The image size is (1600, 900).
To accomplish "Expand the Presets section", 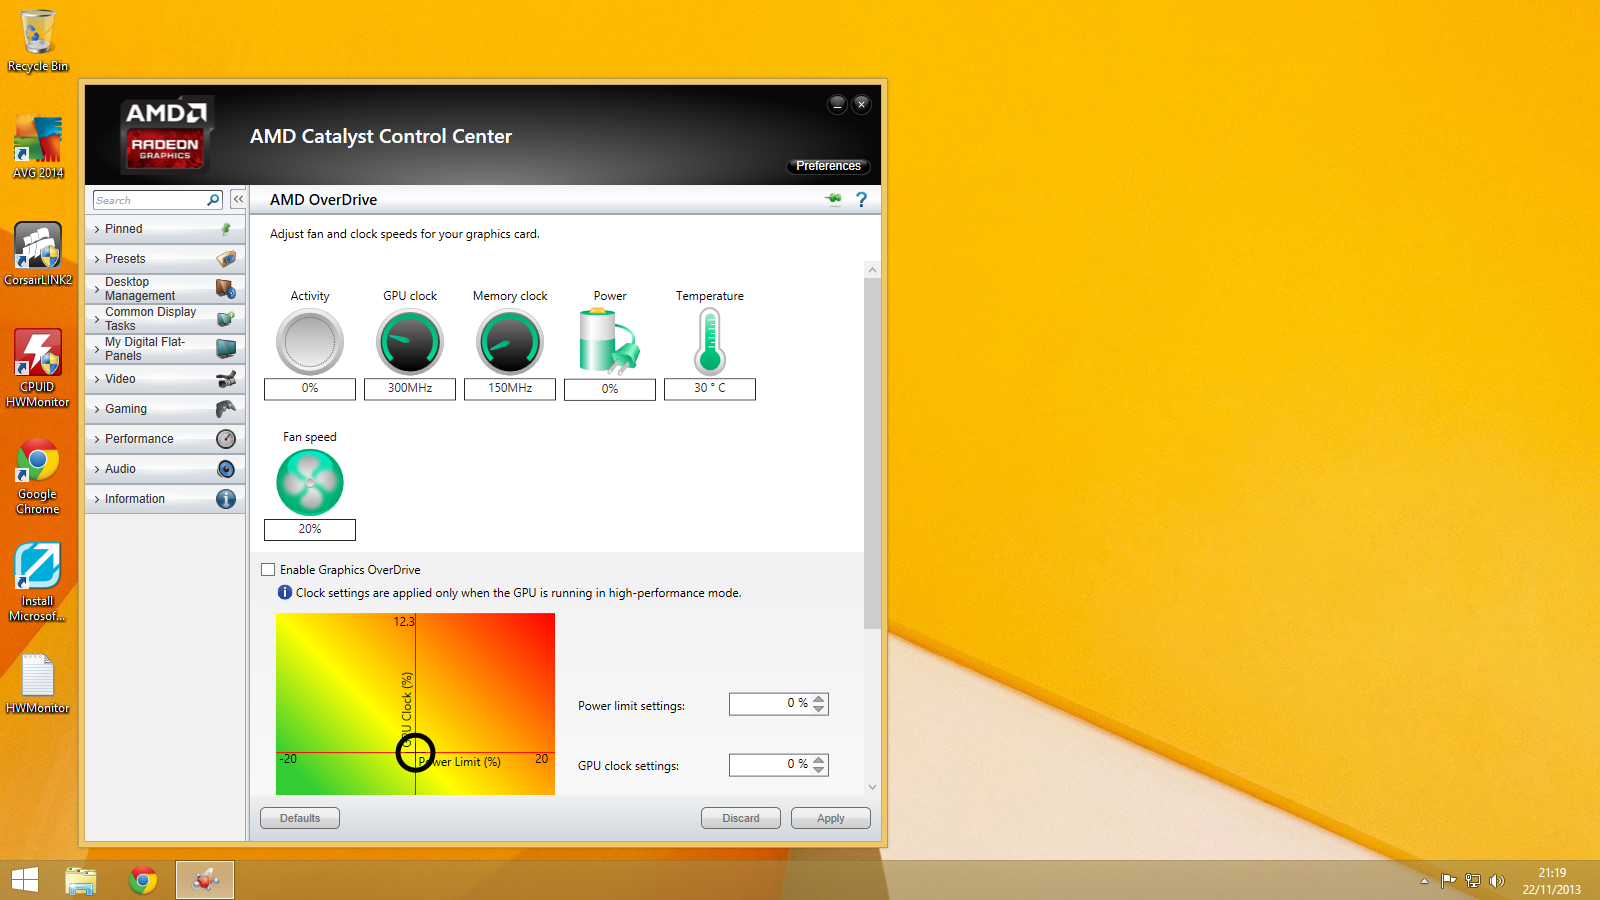I will pos(124,258).
